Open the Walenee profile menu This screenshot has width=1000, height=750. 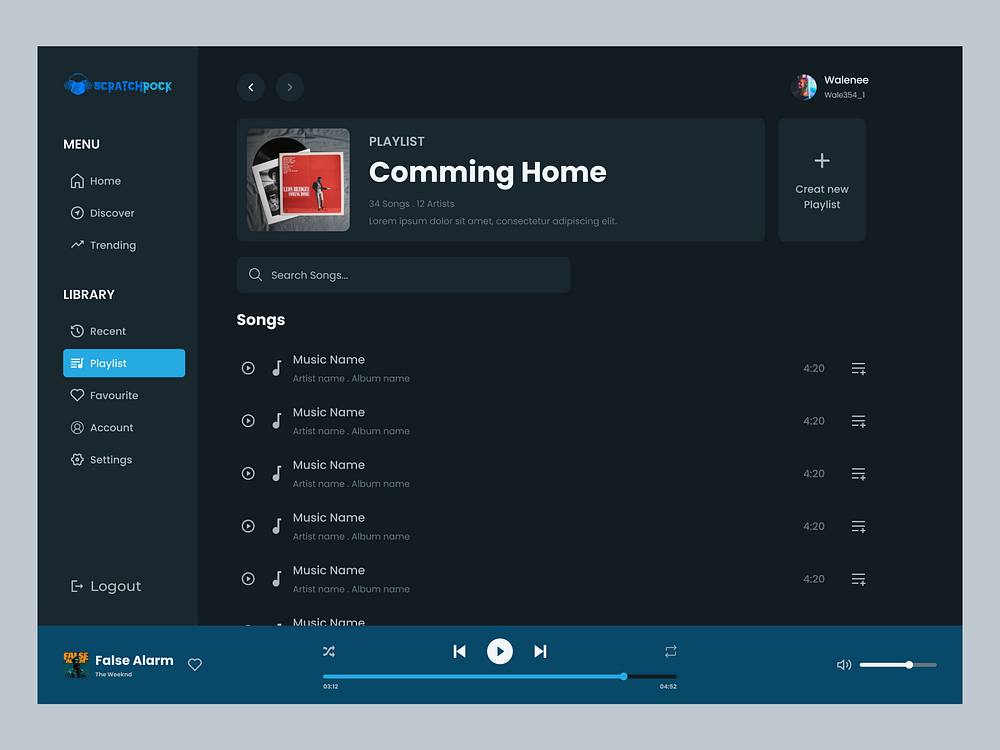[x=830, y=87]
